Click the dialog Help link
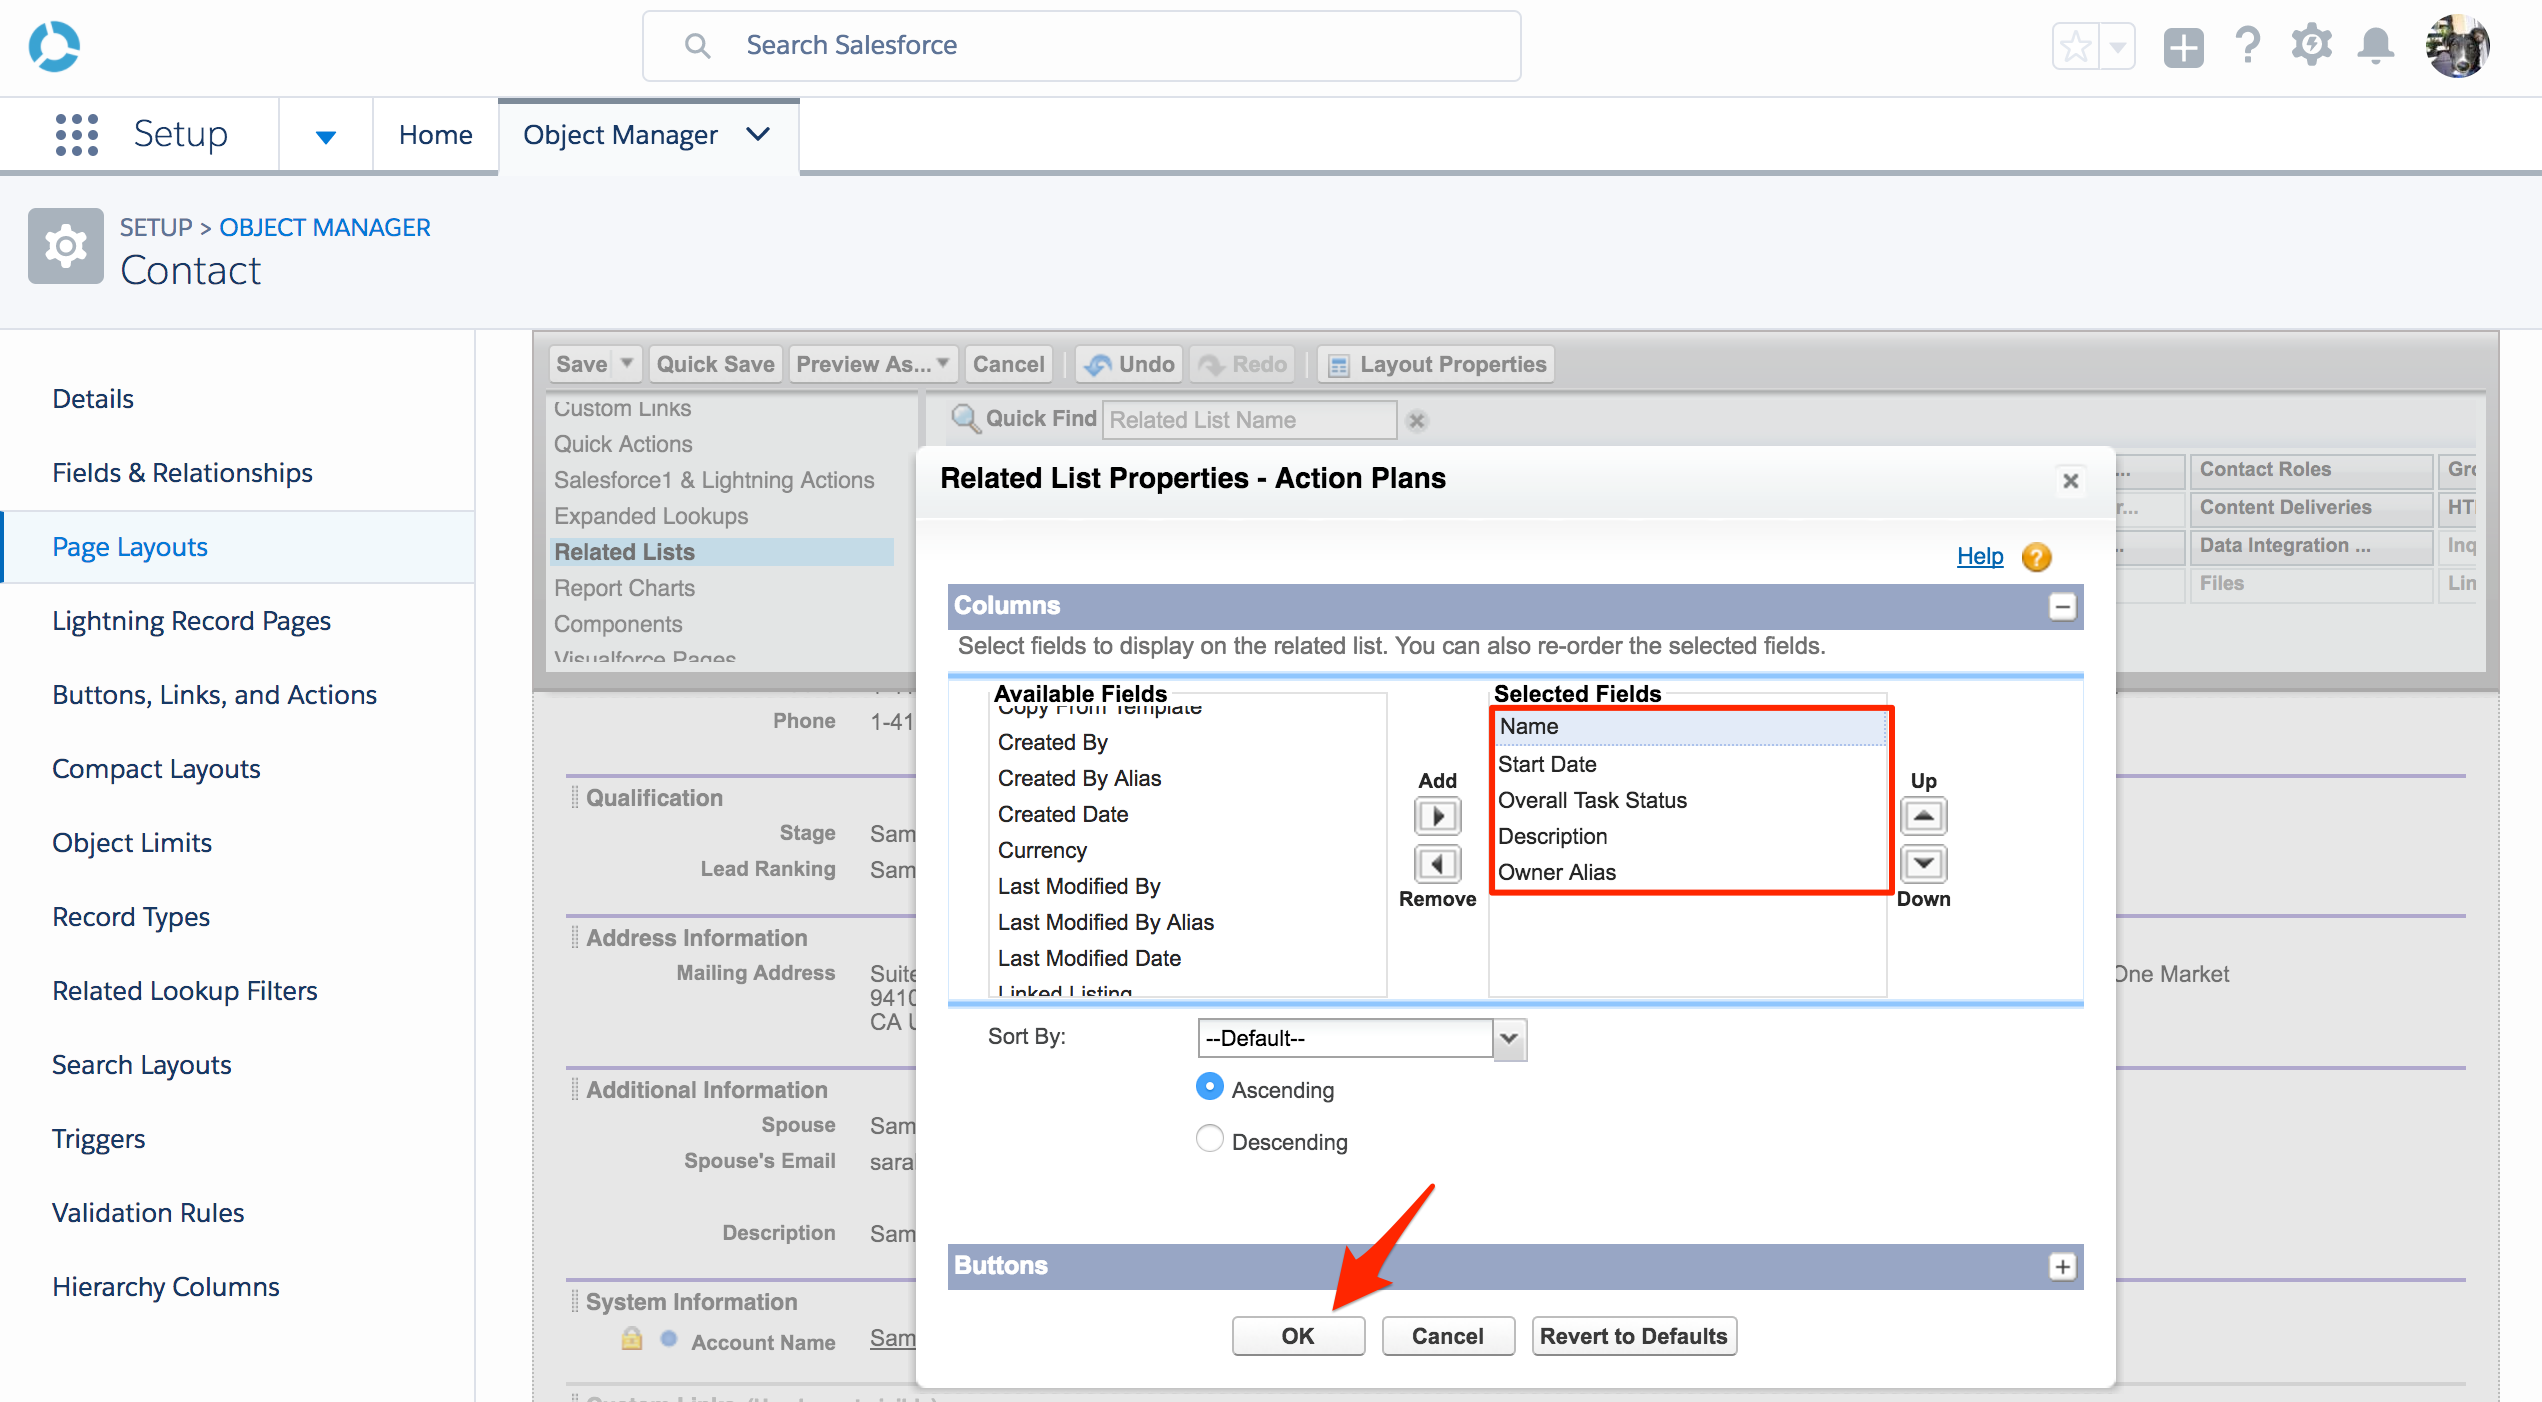This screenshot has height=1402, width=2542. click(1980, 556)
